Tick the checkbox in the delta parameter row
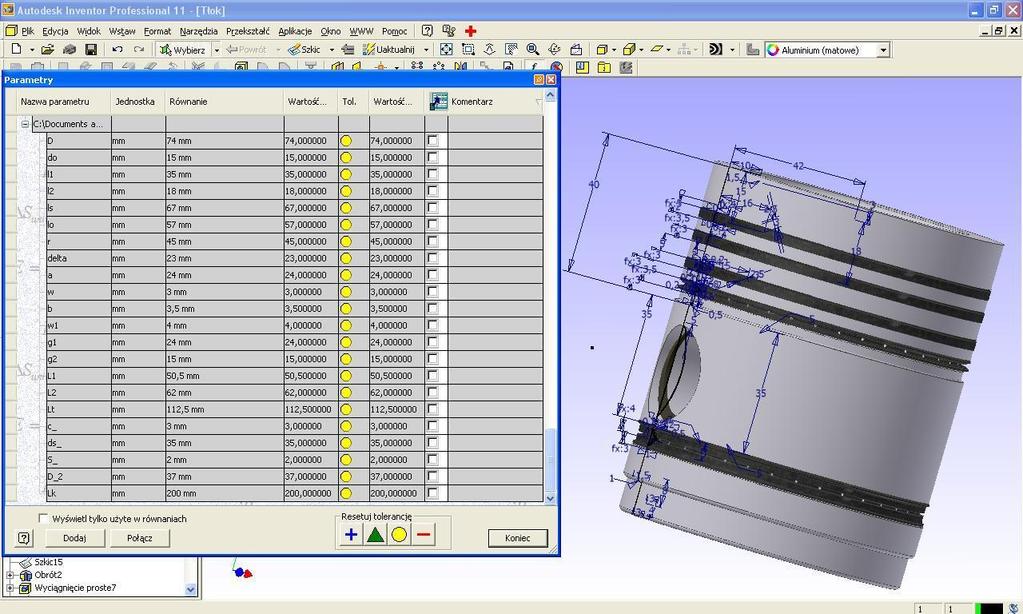This screenshot has width=1023, height=614. point(433,258)
